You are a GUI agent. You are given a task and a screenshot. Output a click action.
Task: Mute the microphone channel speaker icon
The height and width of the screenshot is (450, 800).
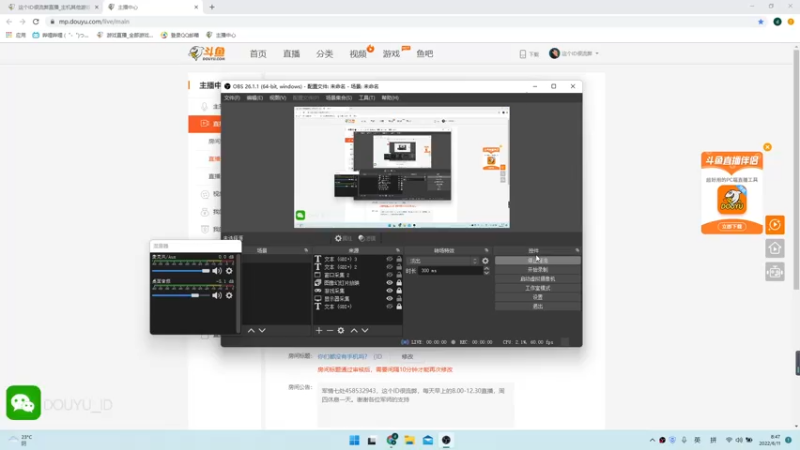pyautogui.click(x=217, y=271)
